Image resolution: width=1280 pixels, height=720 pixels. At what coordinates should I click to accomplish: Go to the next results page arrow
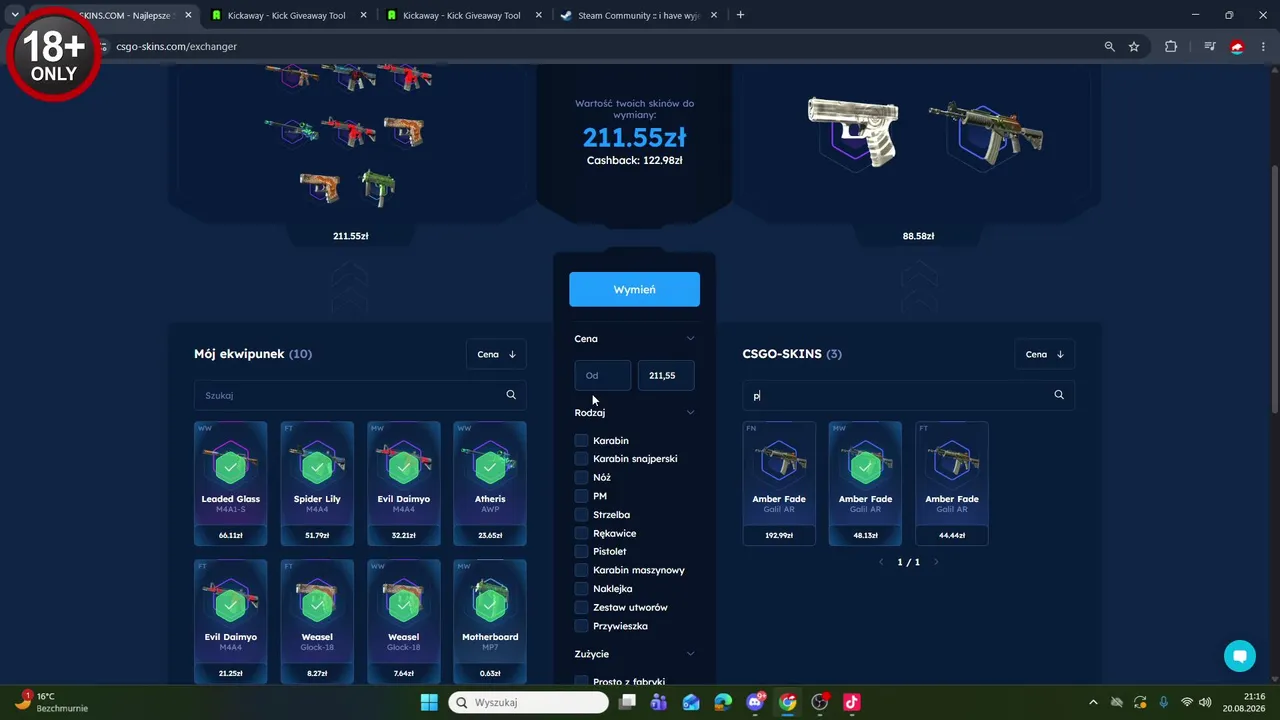936,562
